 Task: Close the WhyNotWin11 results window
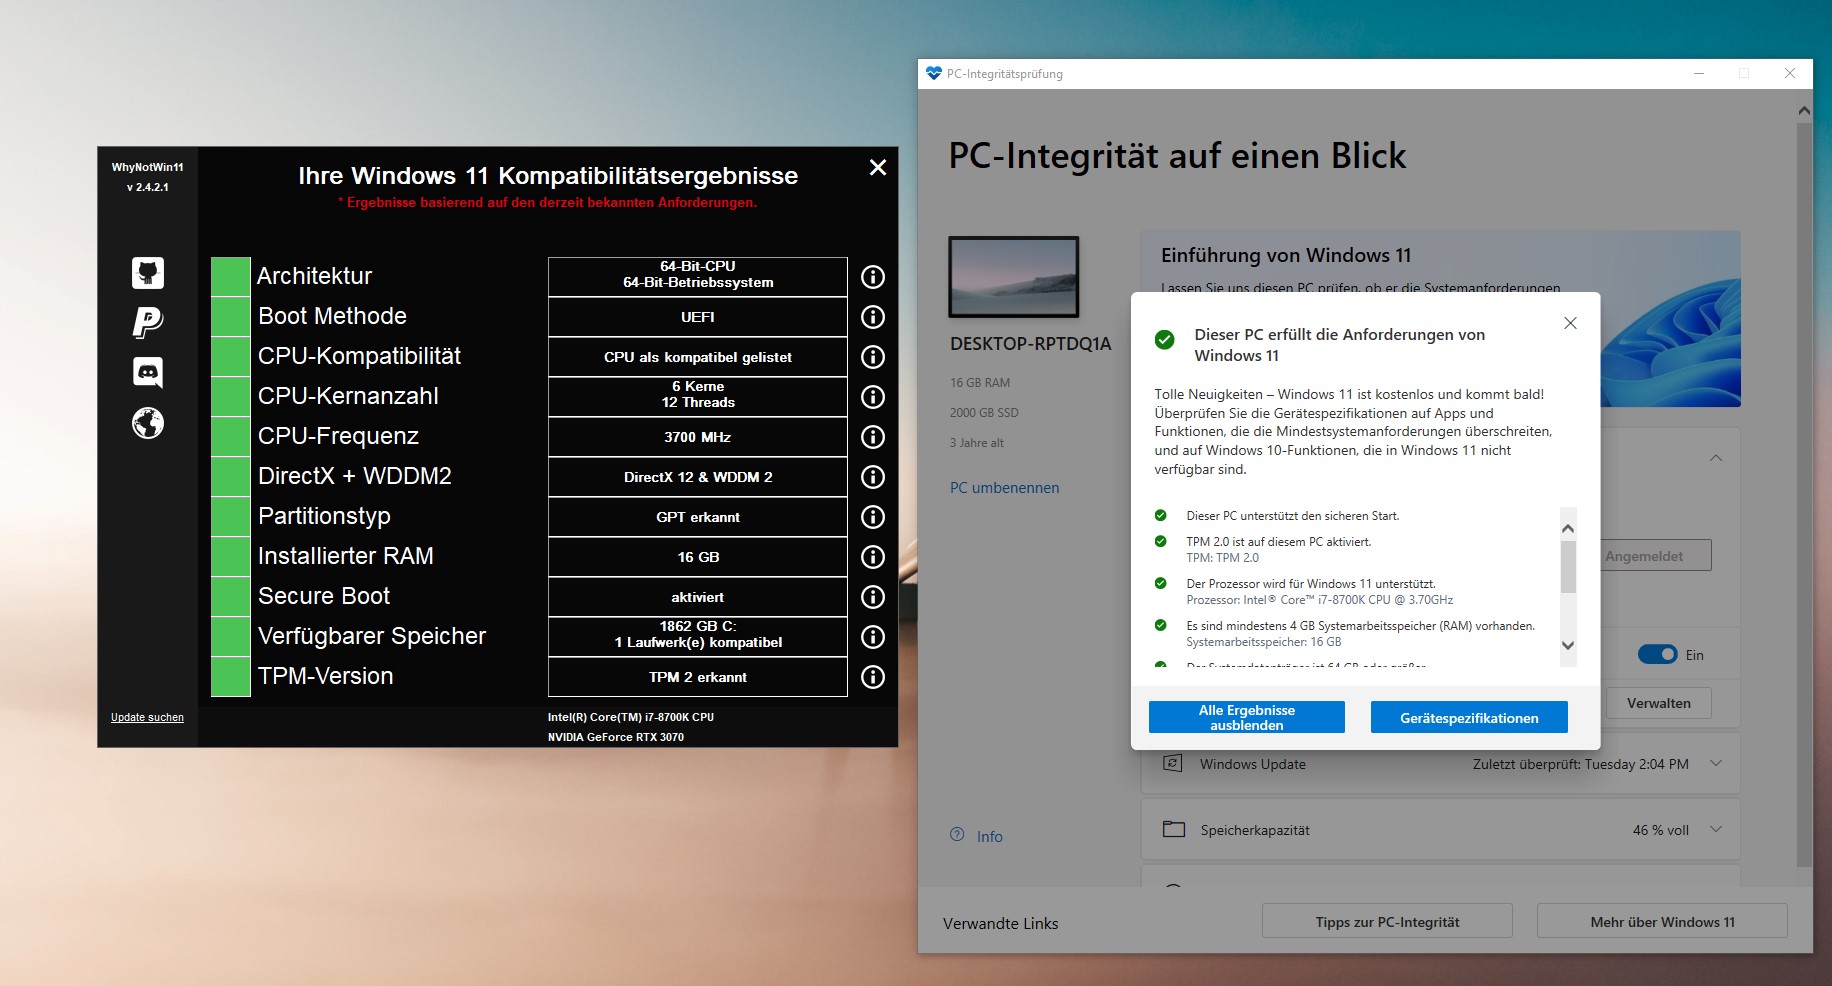point(878,167)
